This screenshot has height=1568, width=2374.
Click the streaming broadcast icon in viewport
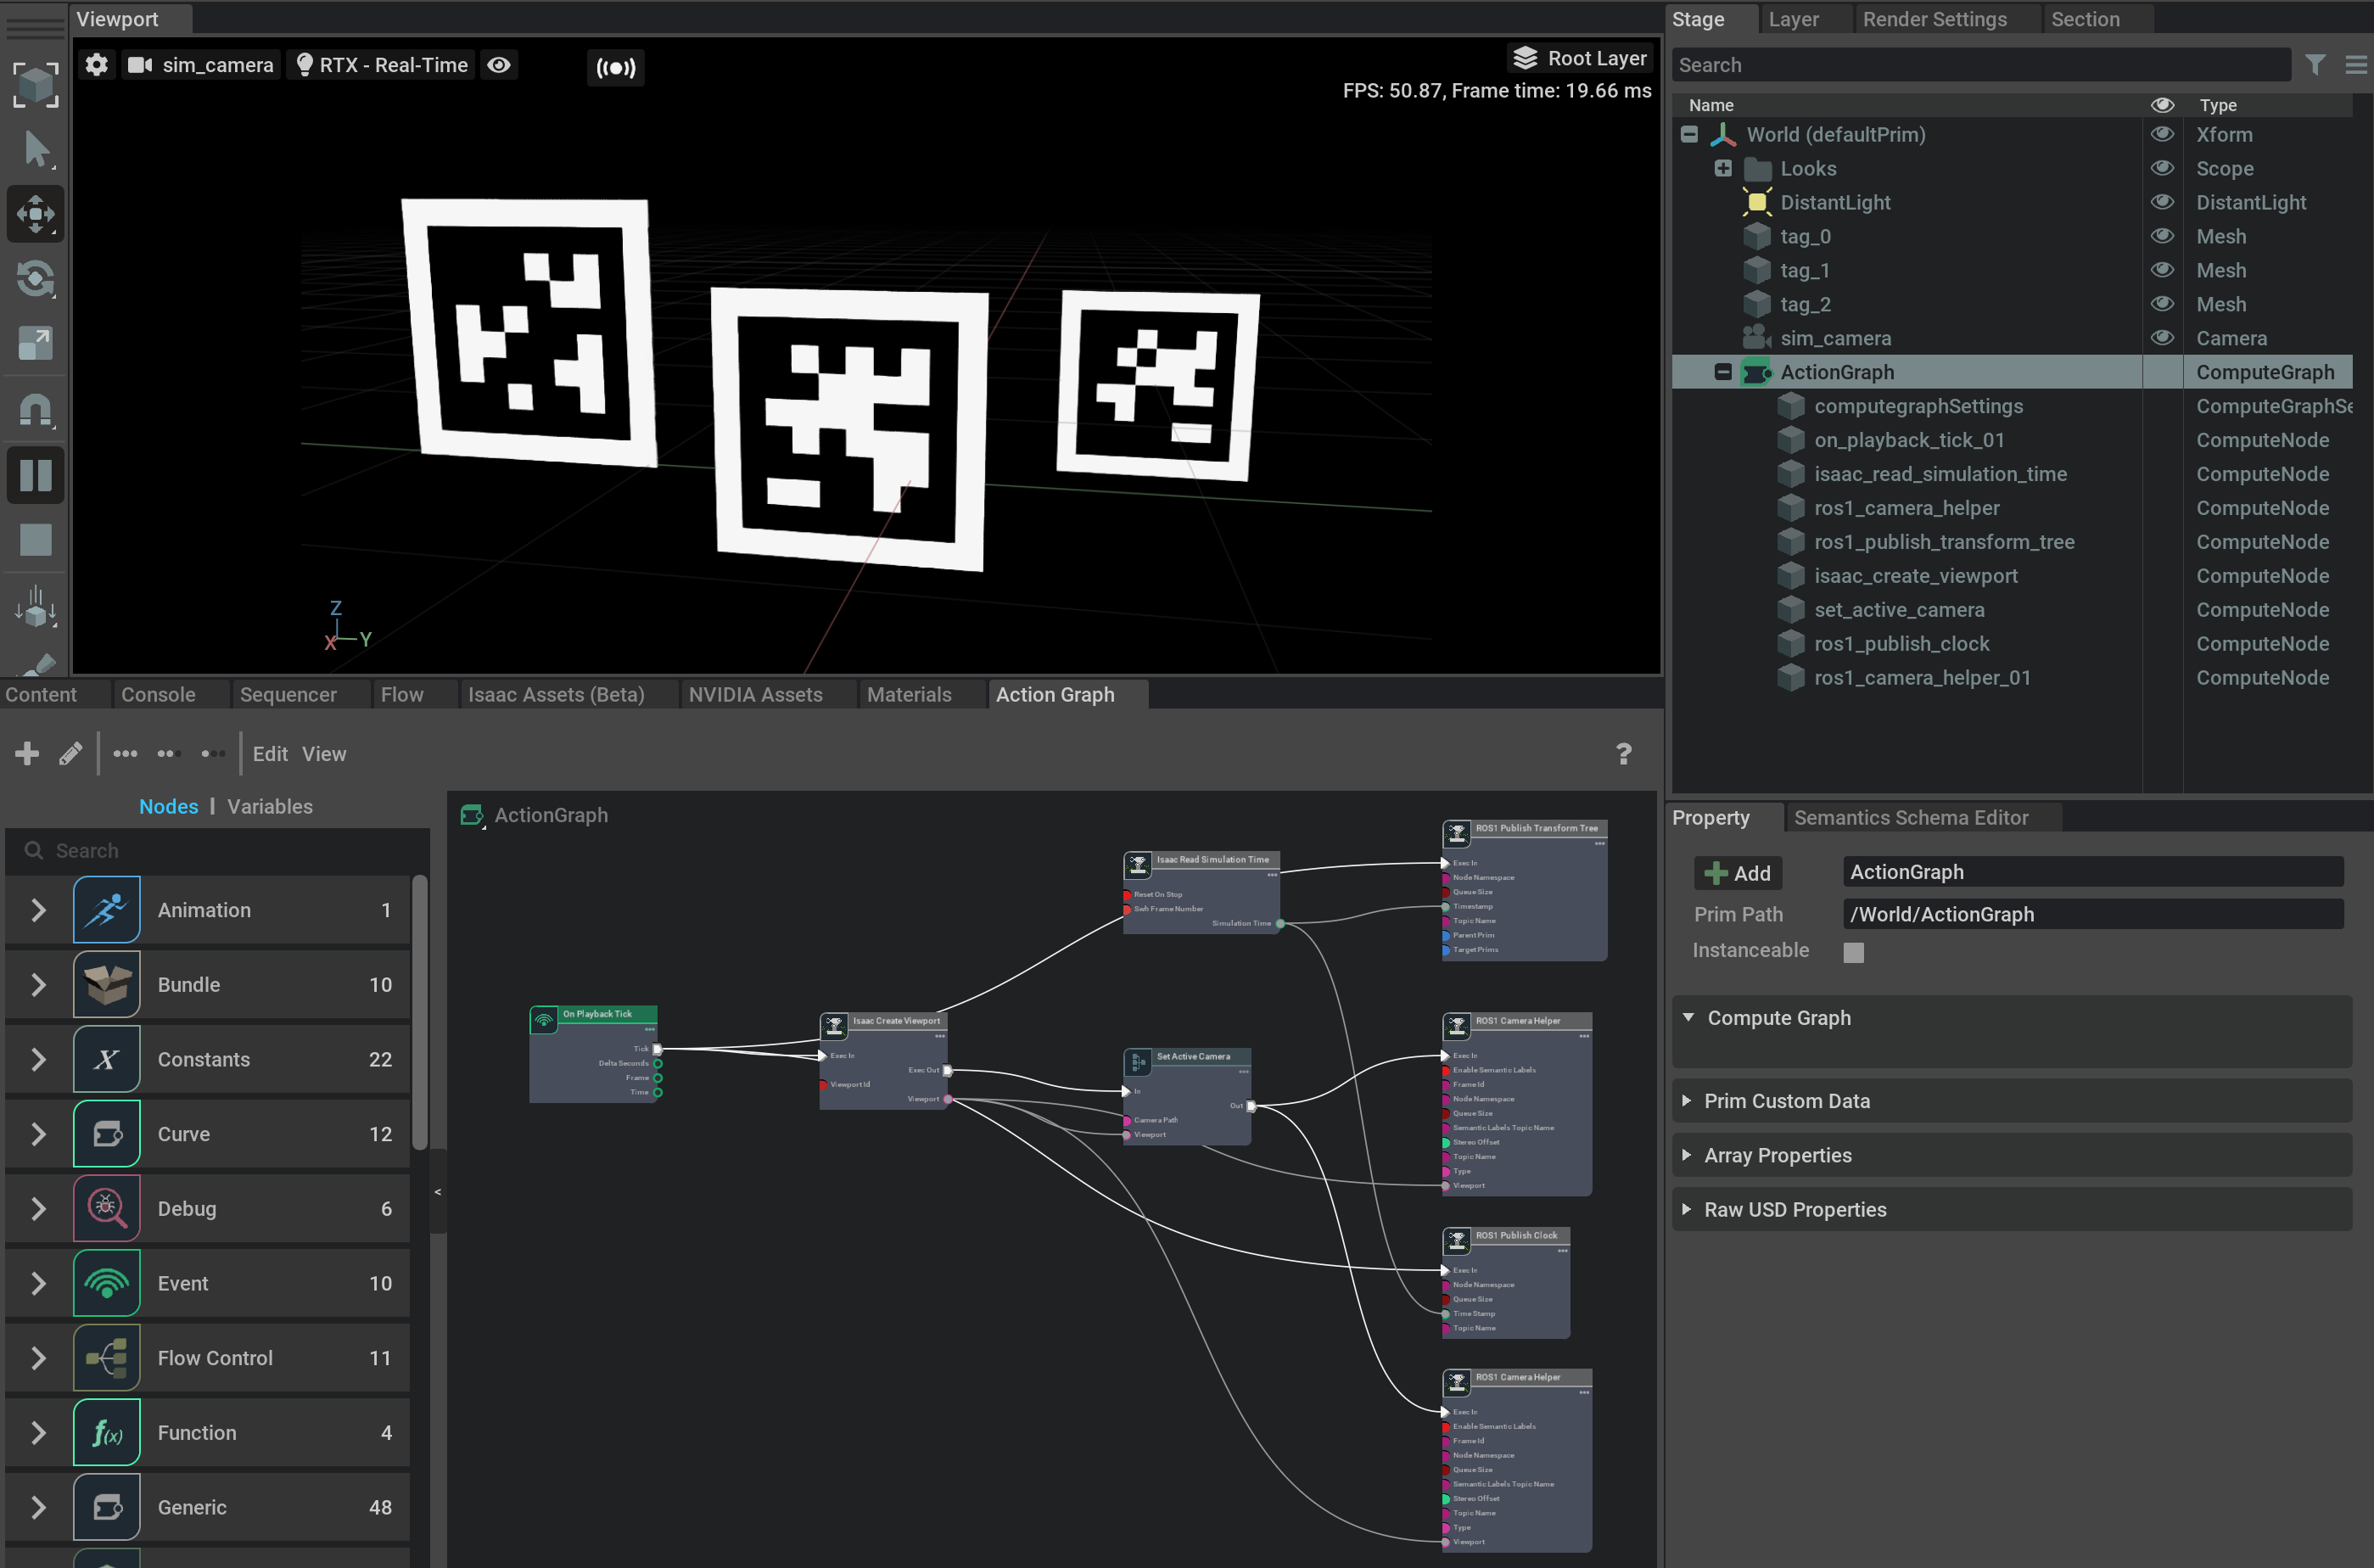616,67
